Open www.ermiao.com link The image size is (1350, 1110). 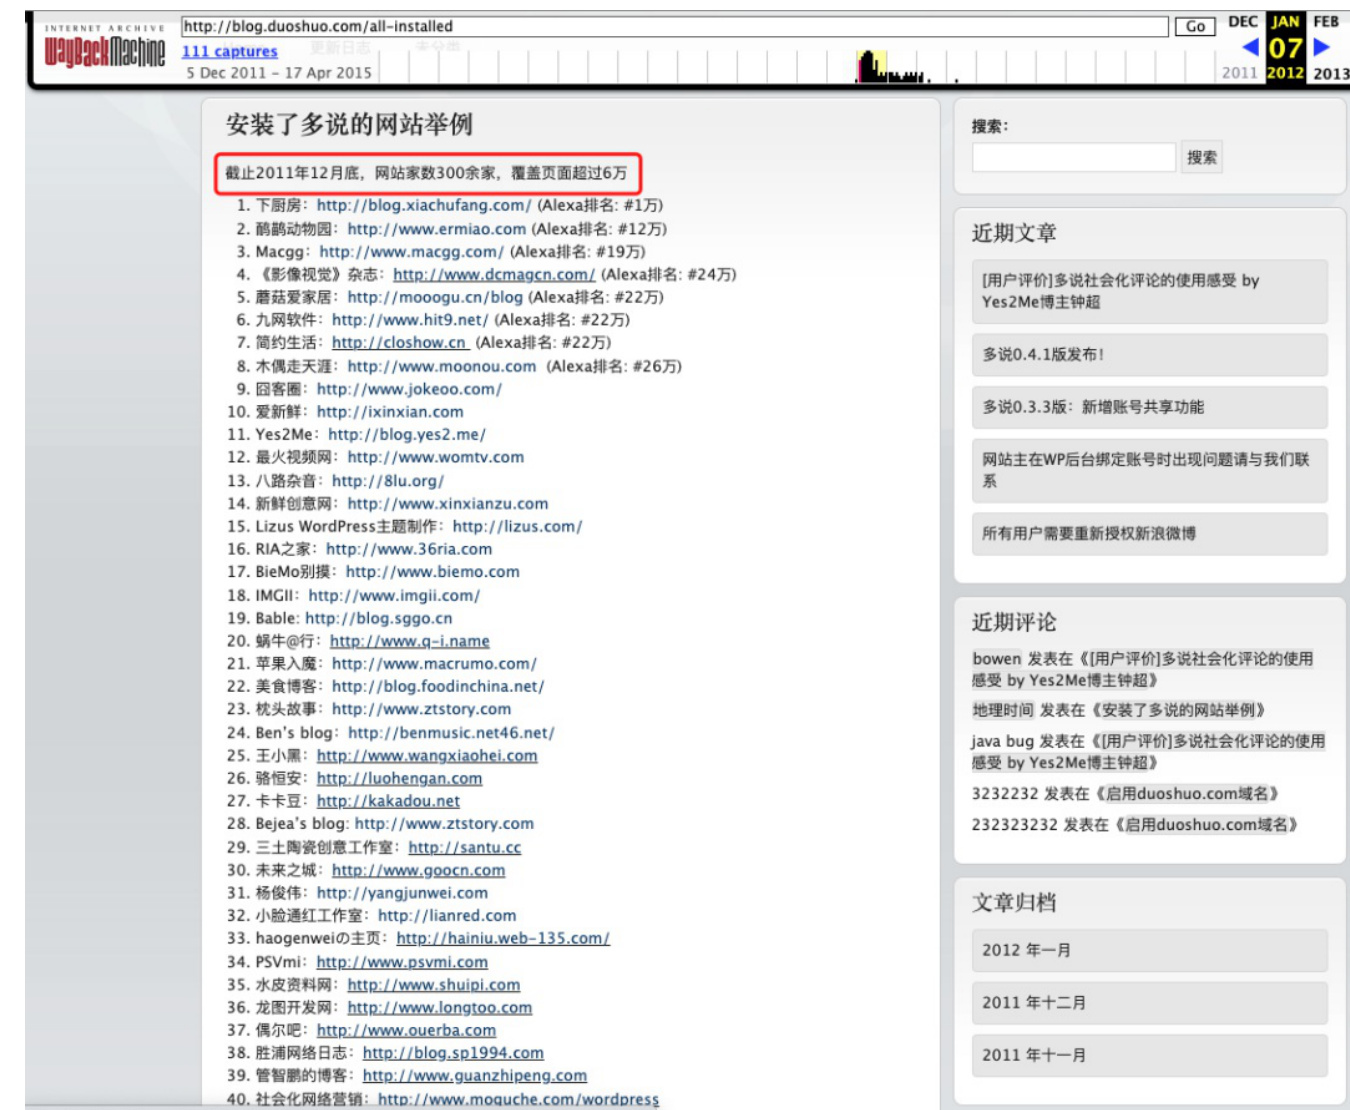pyautogui.click(x=436, y=228)
